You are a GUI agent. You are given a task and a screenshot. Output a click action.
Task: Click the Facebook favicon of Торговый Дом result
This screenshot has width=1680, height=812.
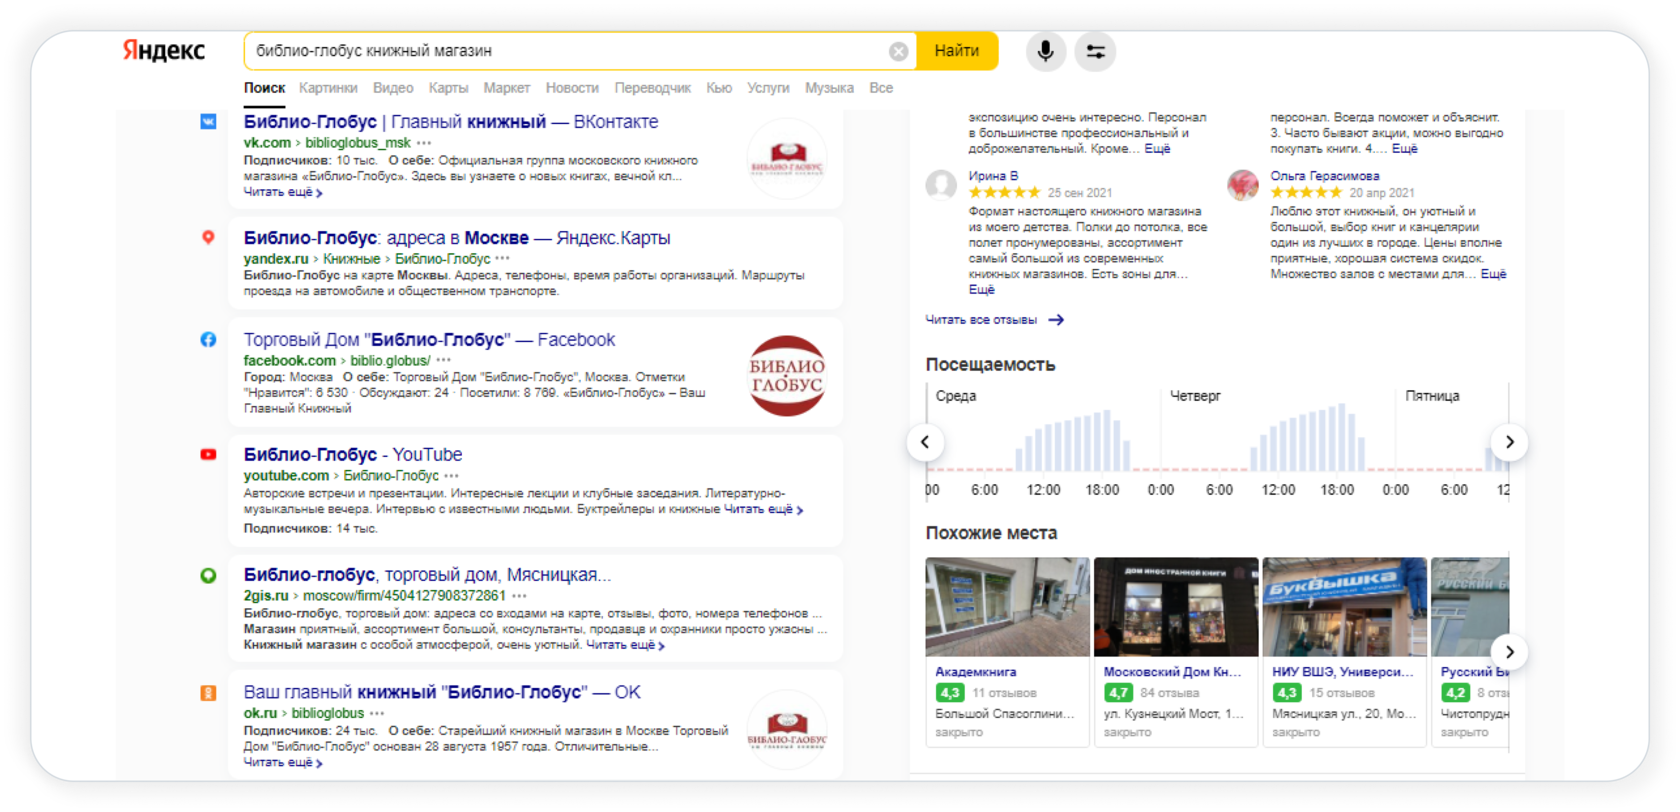(208, 340)
